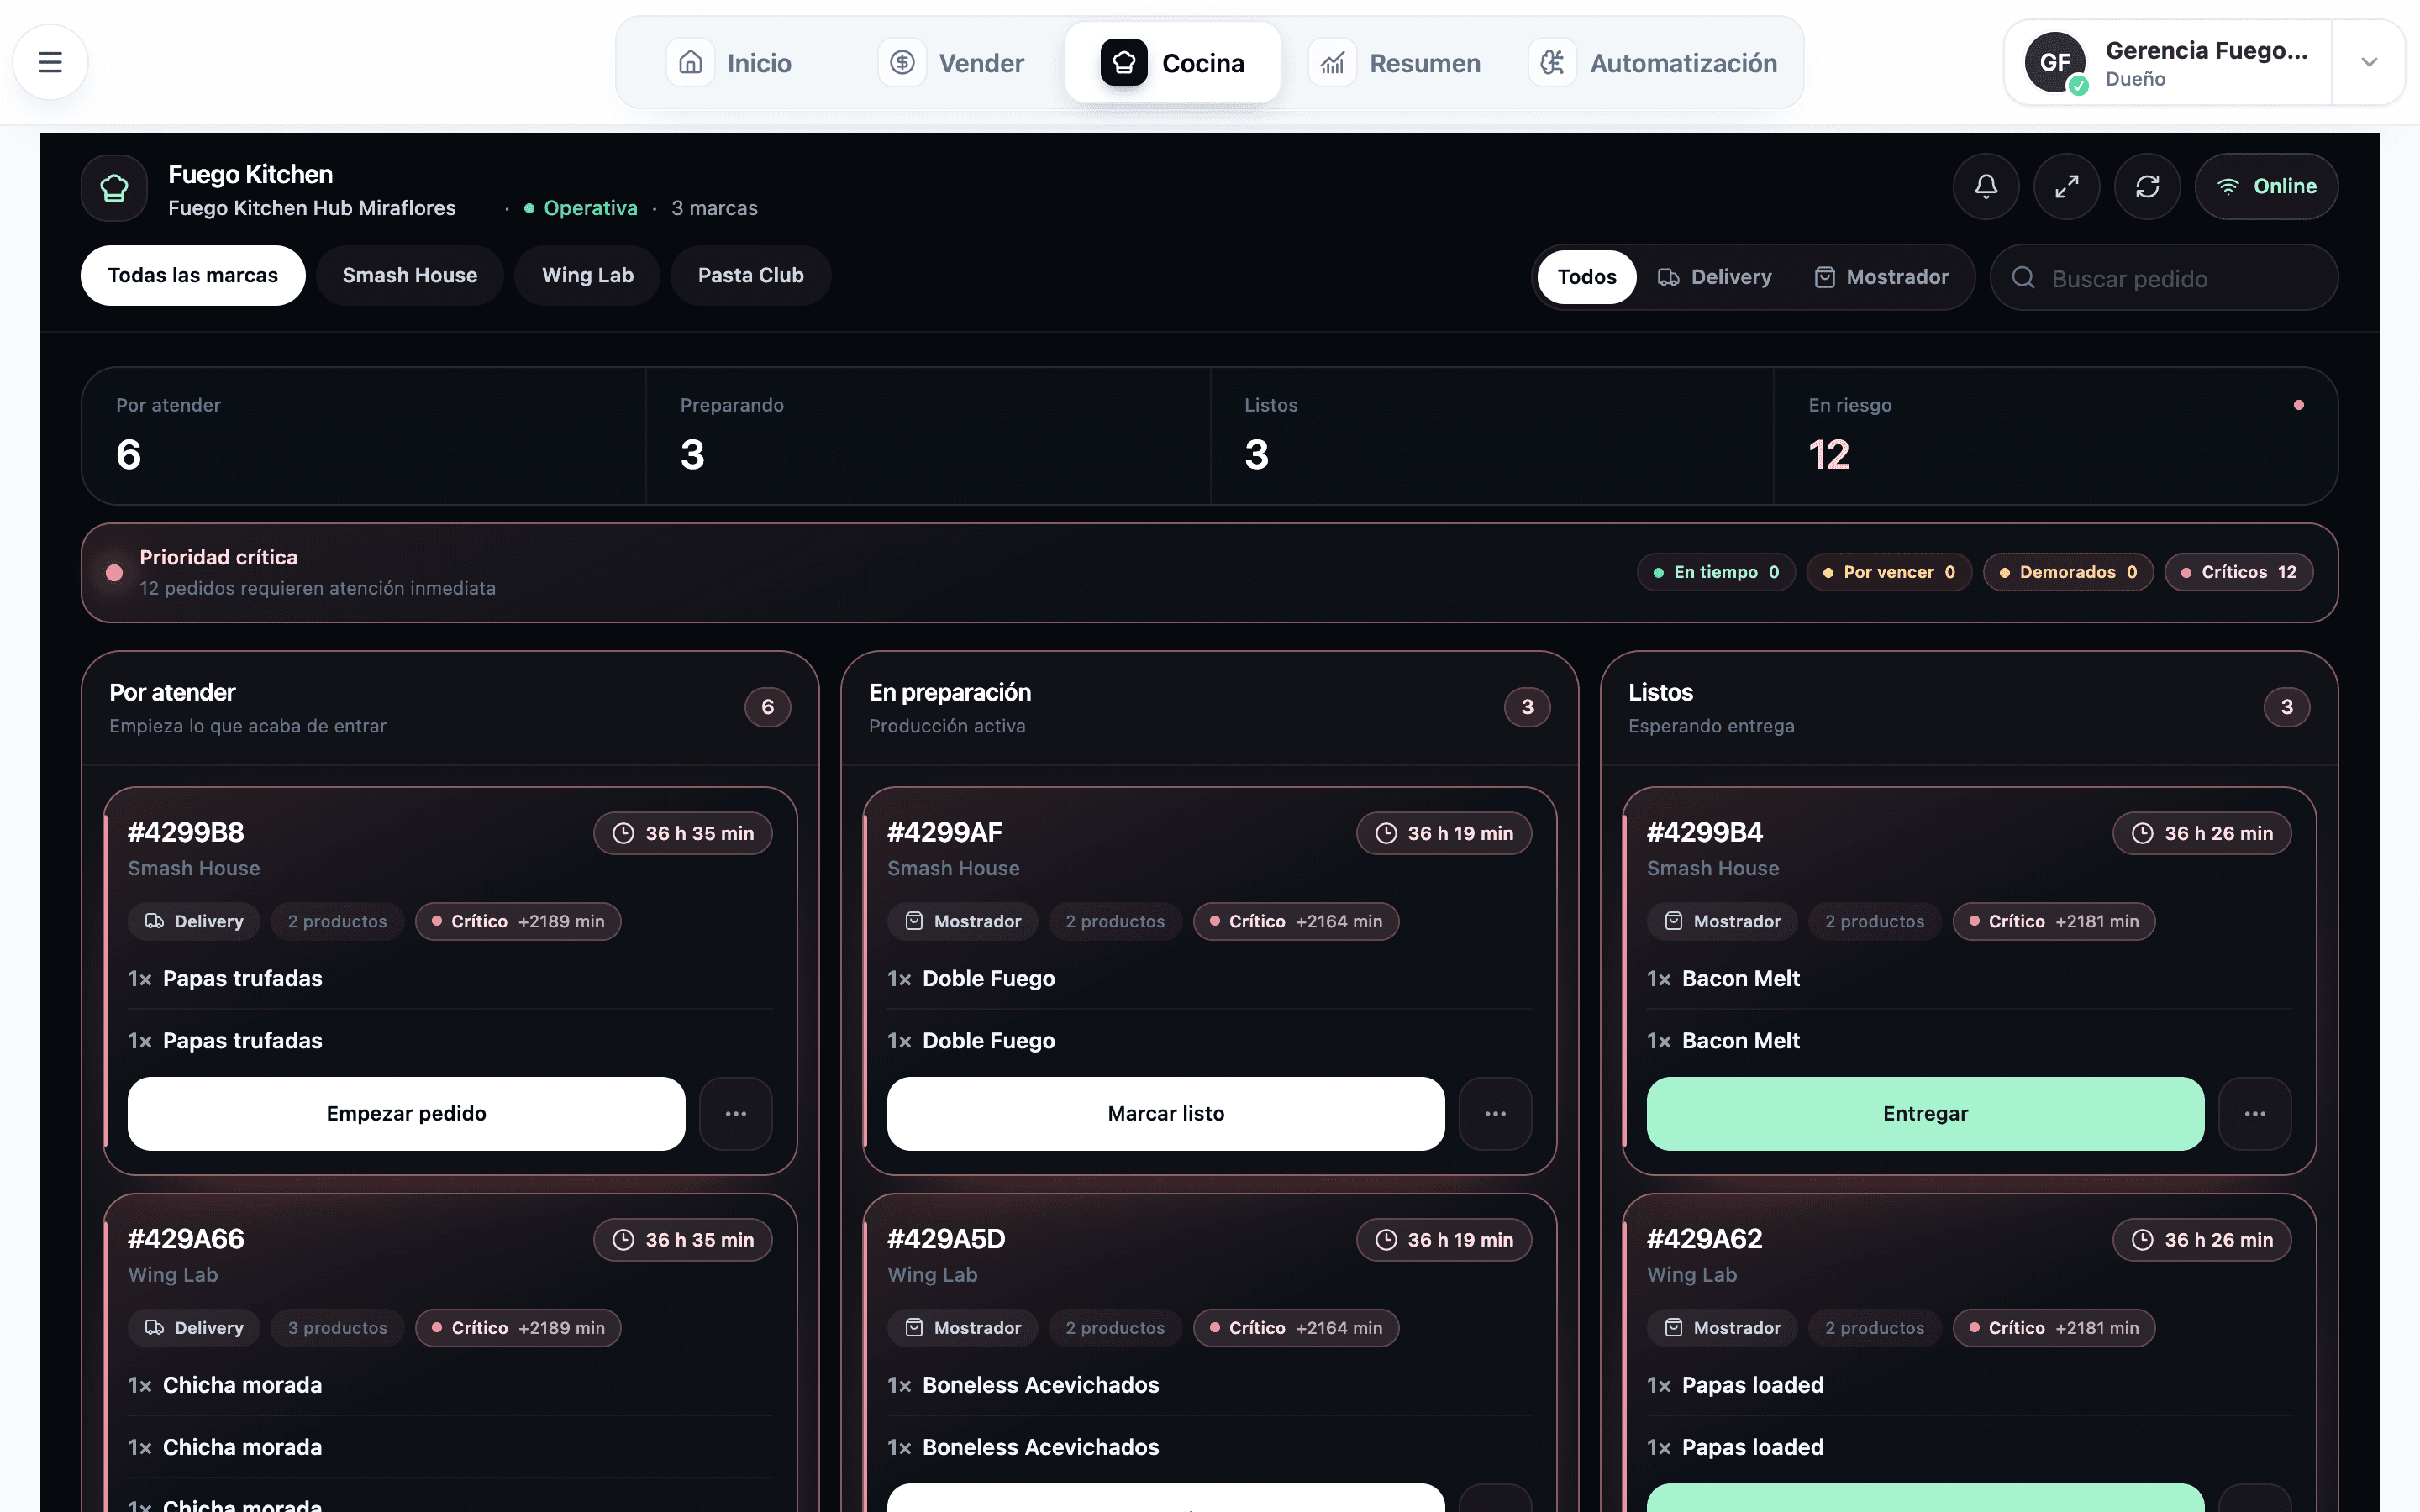Screen dimensions: 2420x1512
Task: Click the Prioridad crítica alert dot
Action: (x=114, y=573)
